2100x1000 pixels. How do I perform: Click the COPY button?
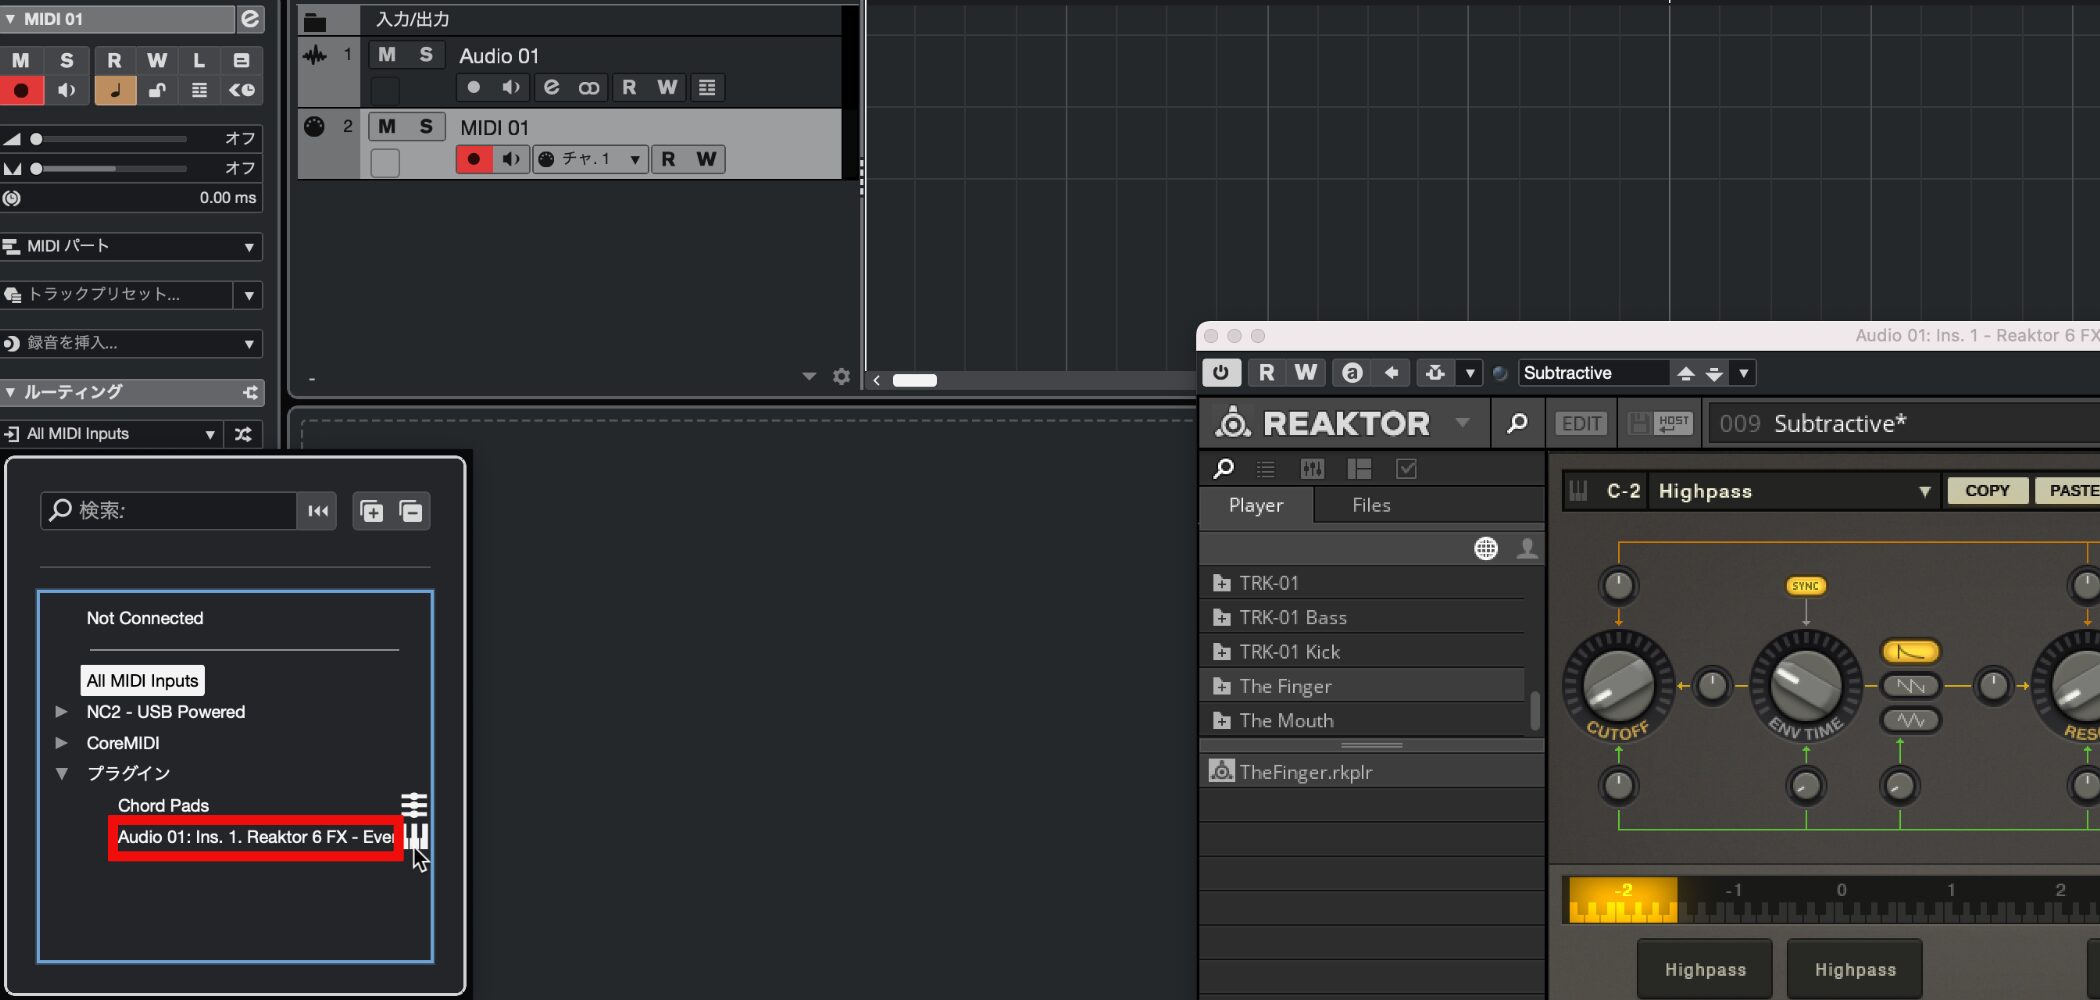click(x=1987, y=491)
